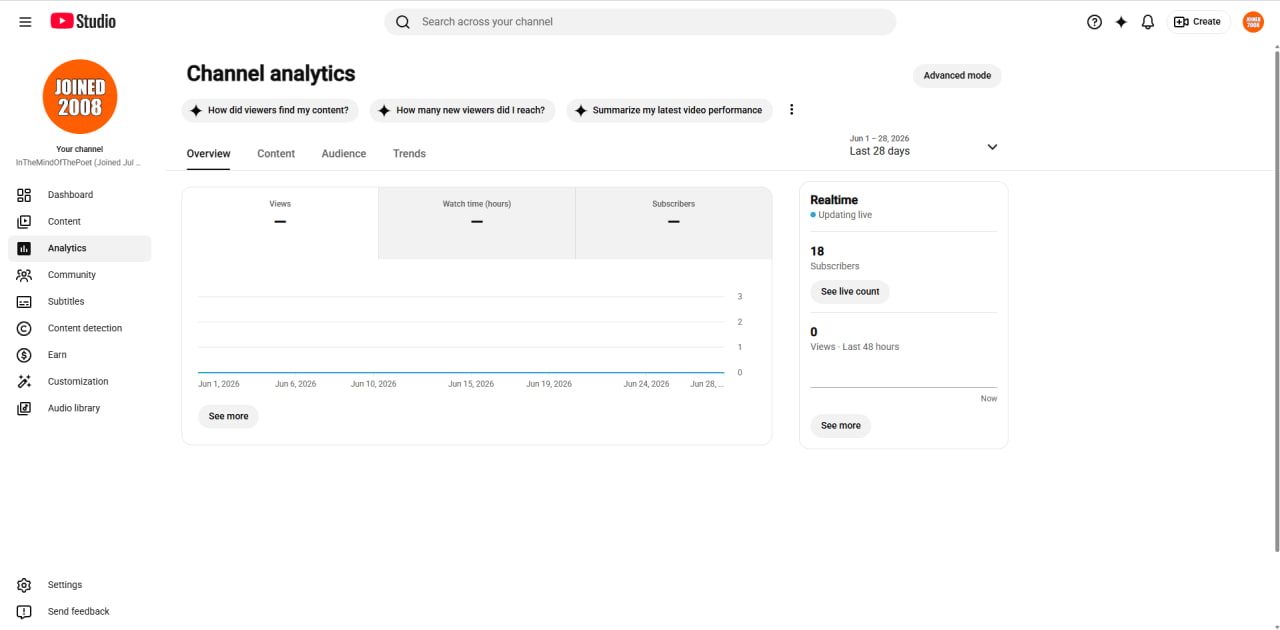The image size is (1280, 630).
Task: Click the Content detection copyright icon
Action: tap(24, 328)
